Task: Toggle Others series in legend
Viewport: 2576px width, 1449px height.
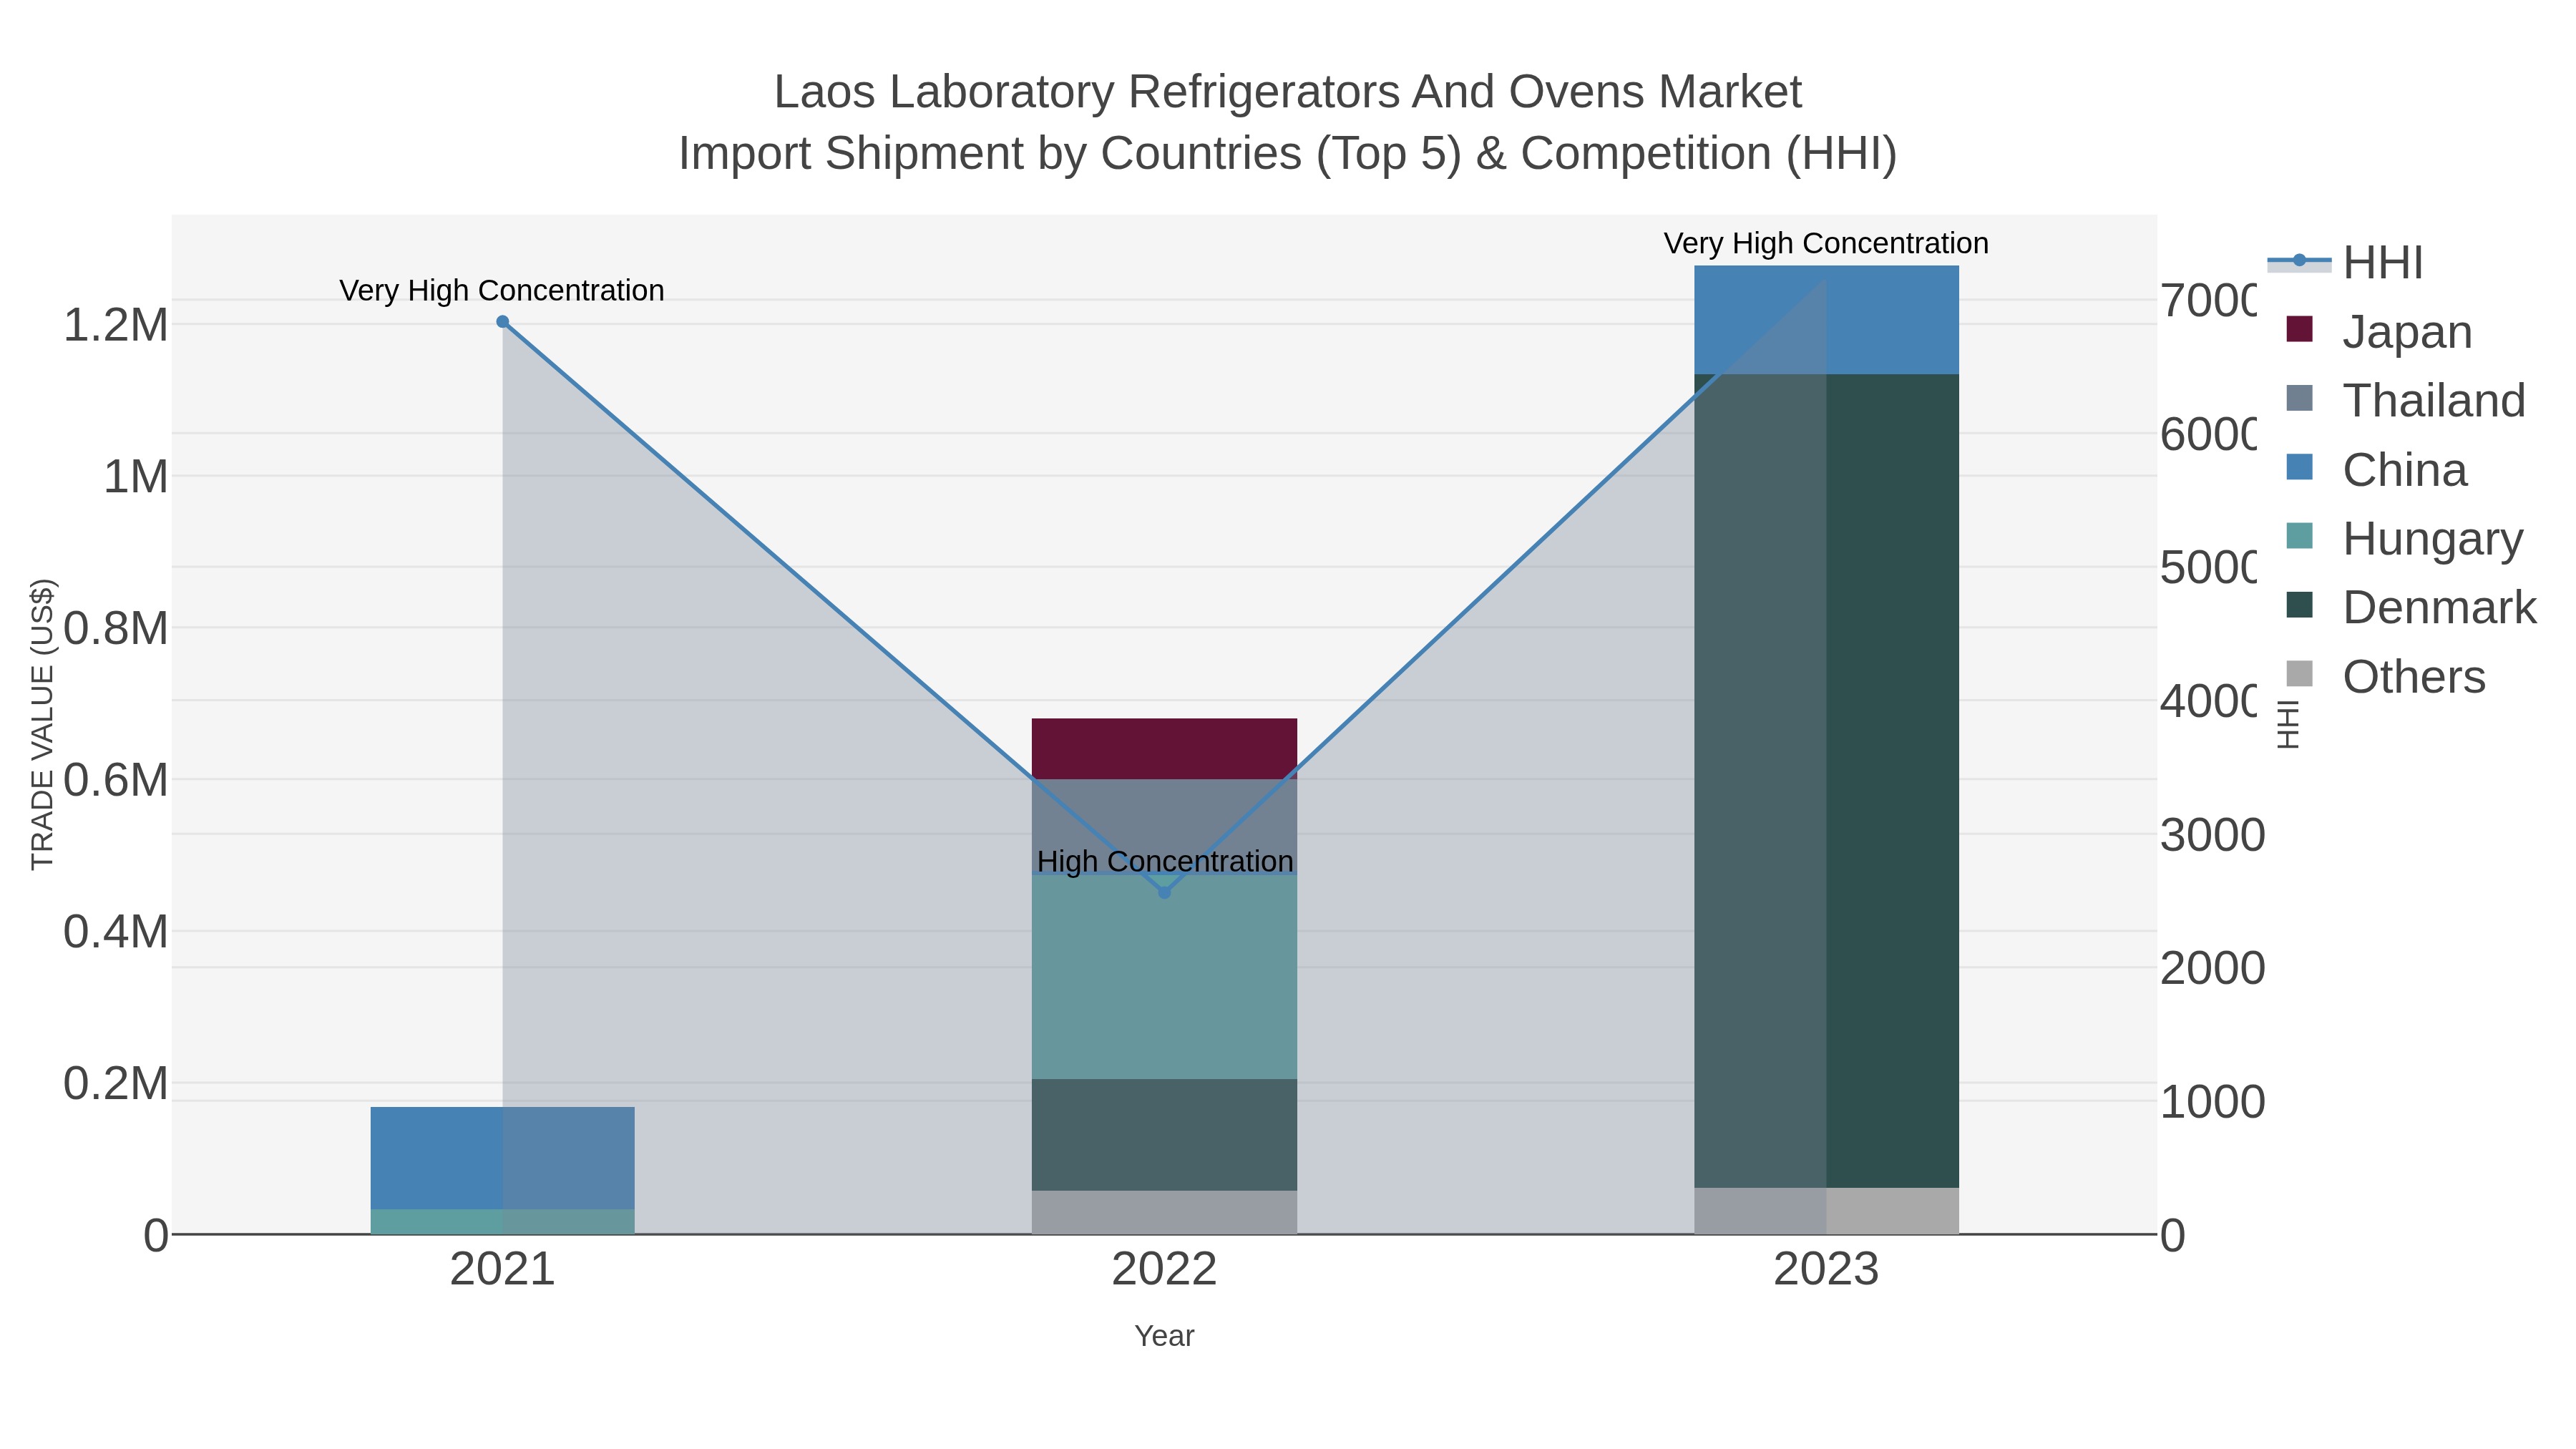Action: coord(2385,676)
